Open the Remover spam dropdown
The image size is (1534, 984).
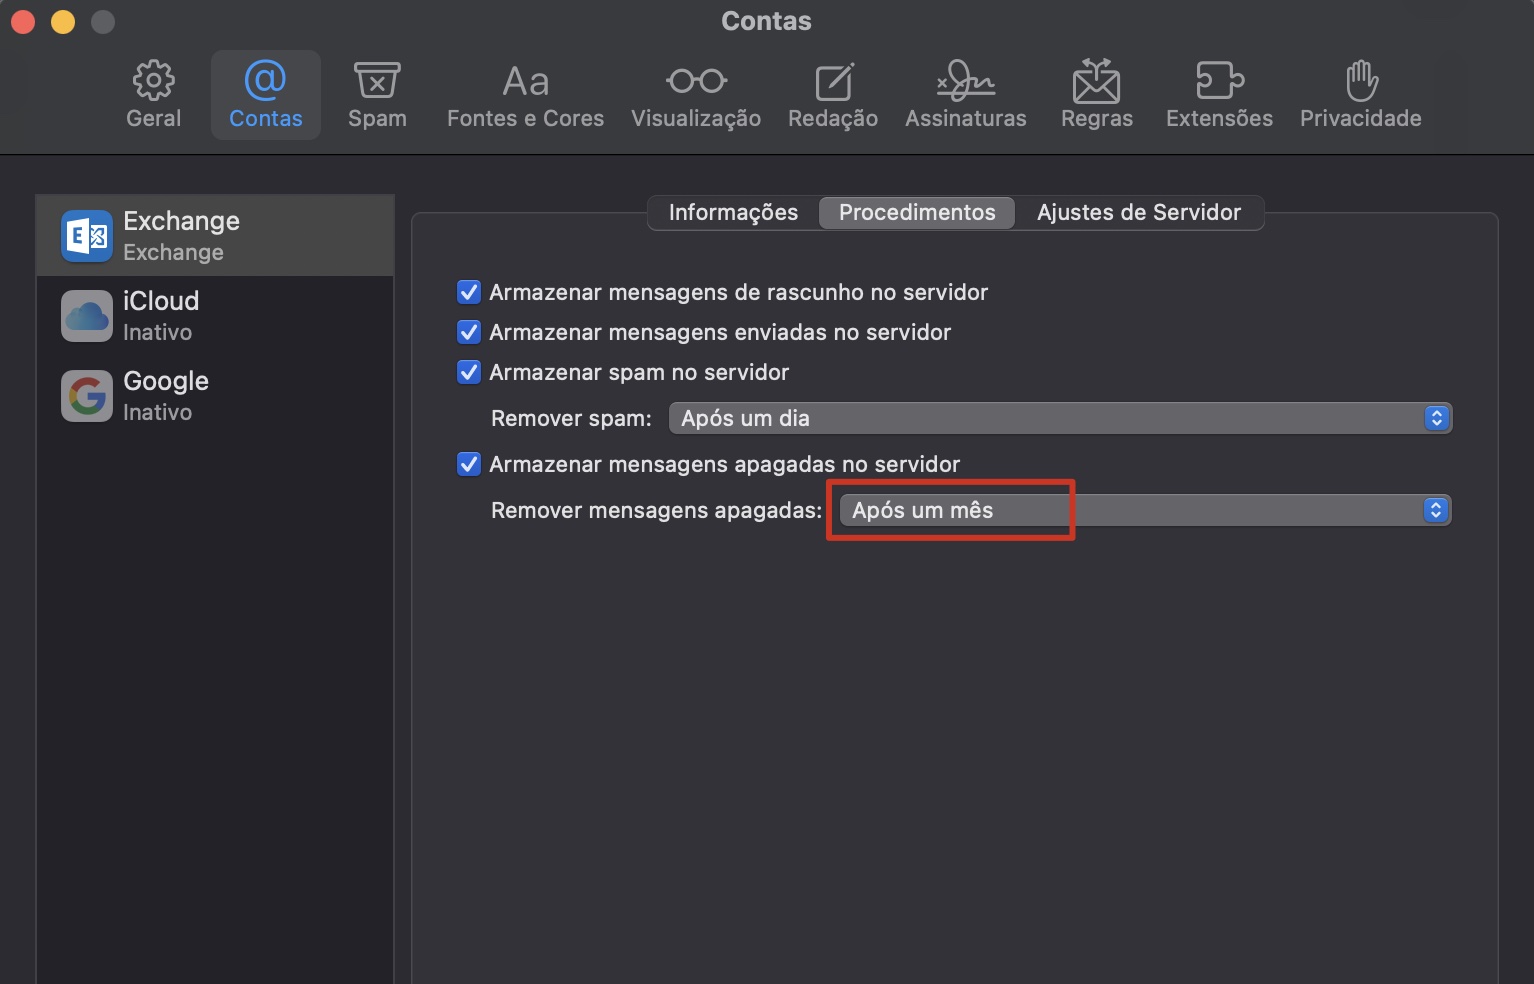pos(1060,418)
